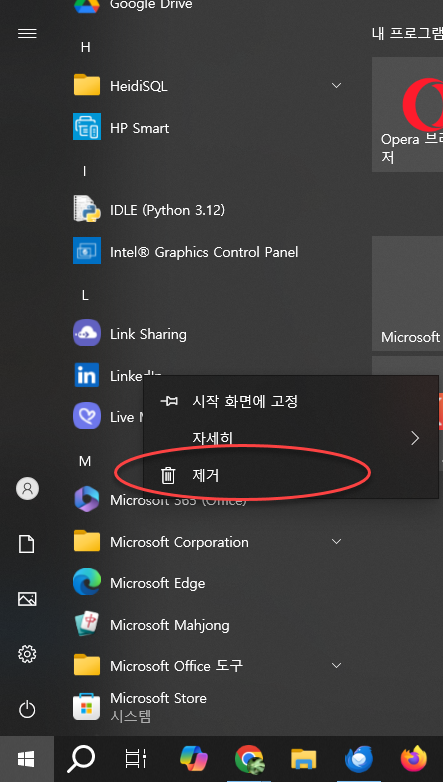Open Microsoft Mahjong icon
443x782 pixels.
(x=87, y=624)
